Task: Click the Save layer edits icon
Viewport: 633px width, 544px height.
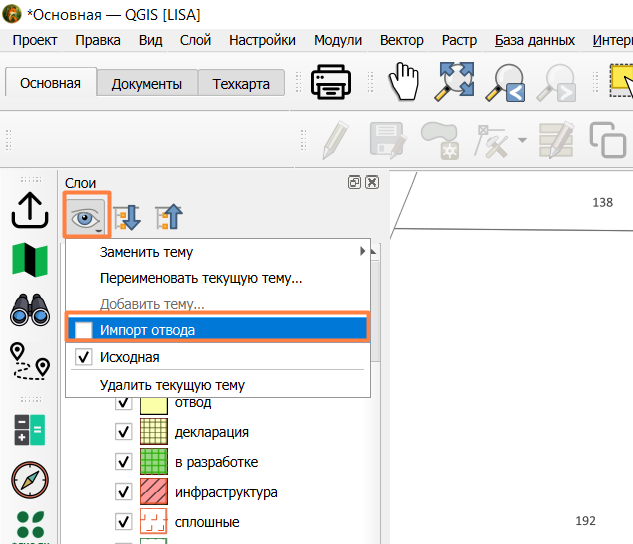Action: click(388, 140)
